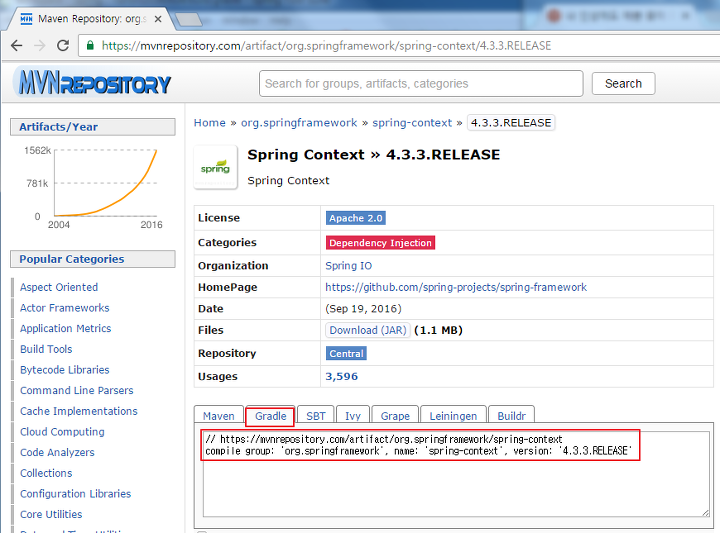
Task: Click the green secure padlock icon
Action: pos(90,45)
